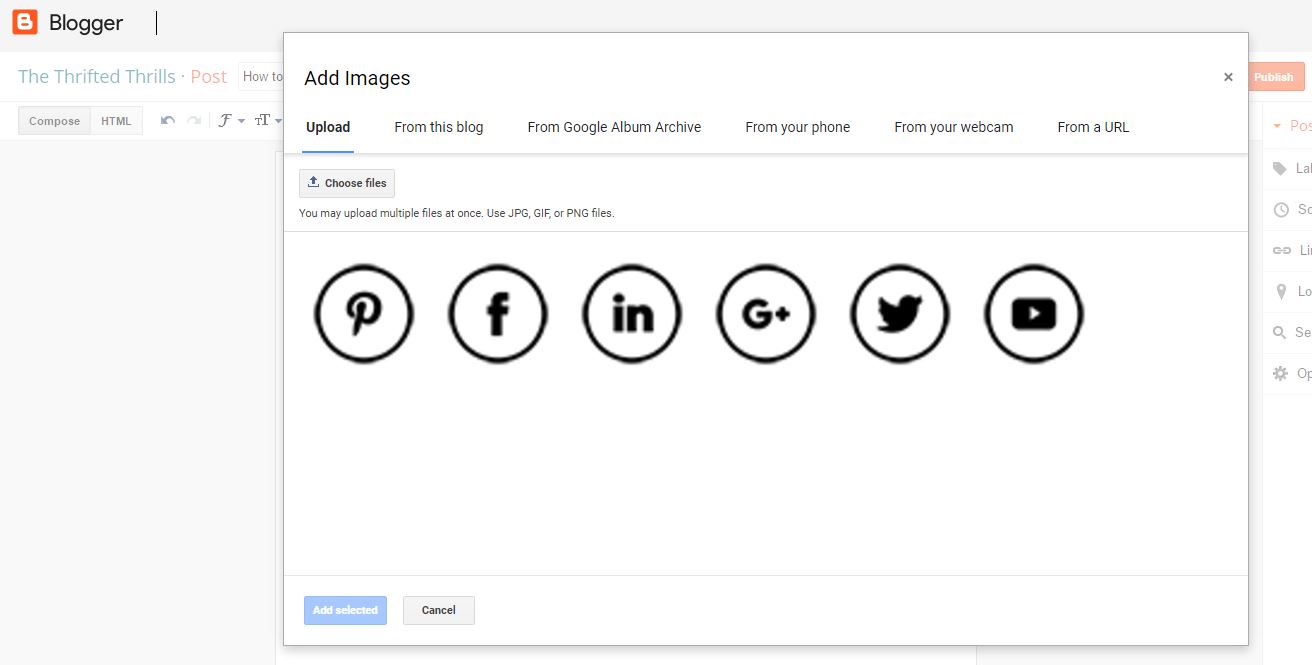
Task: Click the Blogger logo icon
Action: [x=23, y=22]
